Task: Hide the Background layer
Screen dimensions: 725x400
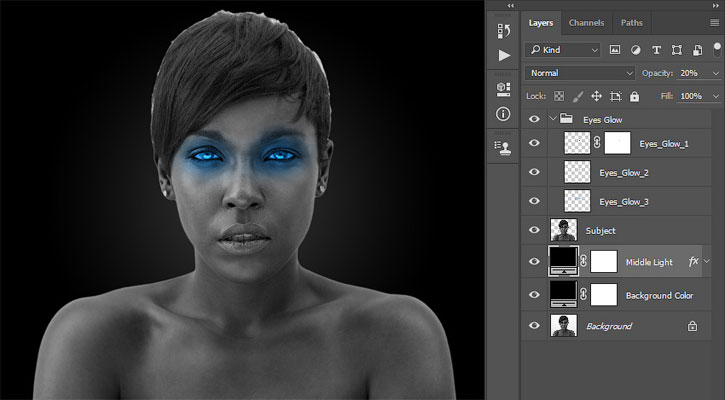Action: pyautogui.click(x=535, y=326)
